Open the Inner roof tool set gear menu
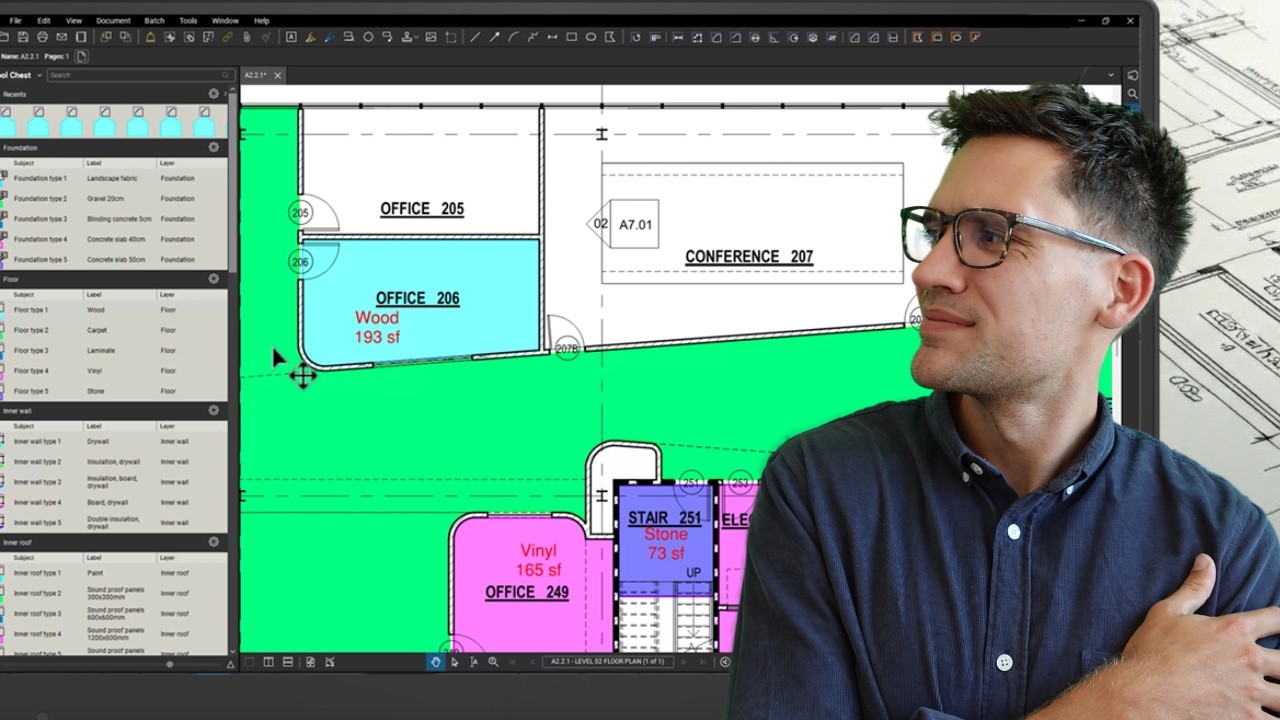 [213, 542]
